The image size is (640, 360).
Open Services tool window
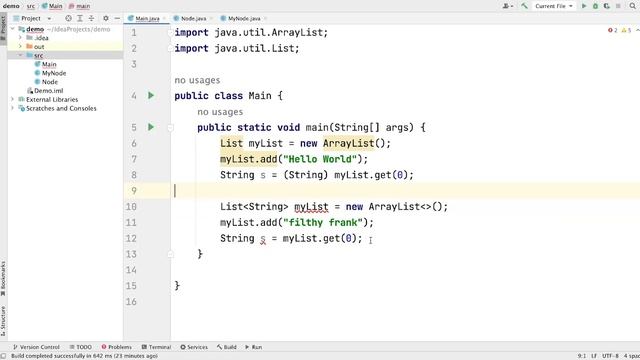[x=194, y=347]
